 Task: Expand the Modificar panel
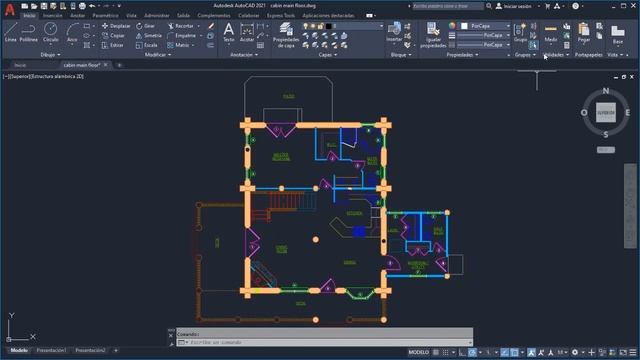click(158, 55)
